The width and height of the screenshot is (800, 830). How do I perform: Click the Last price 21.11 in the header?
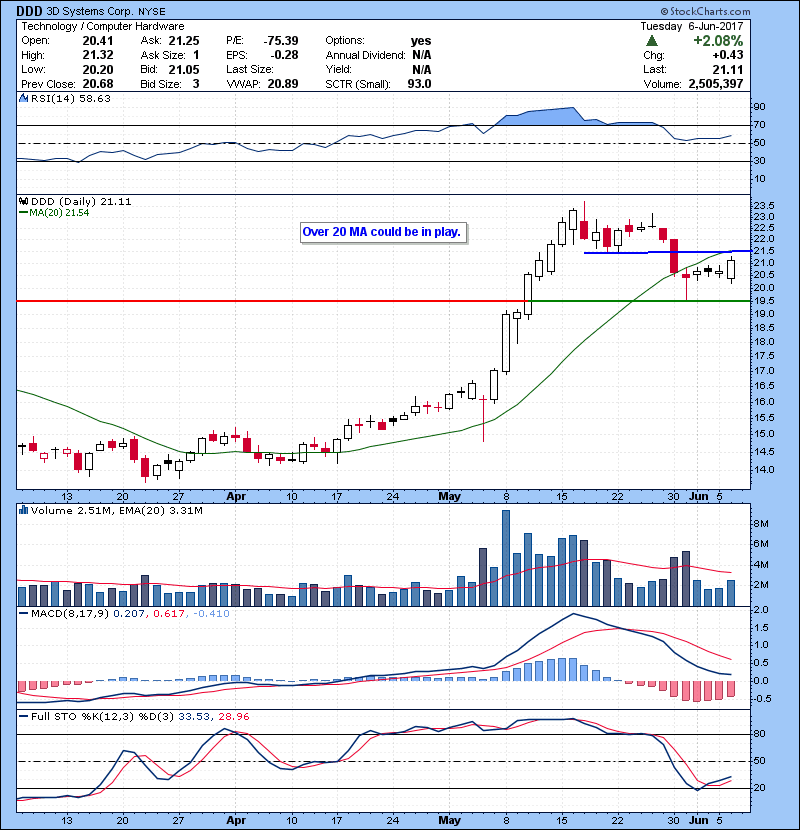click(x=729, y=70)
